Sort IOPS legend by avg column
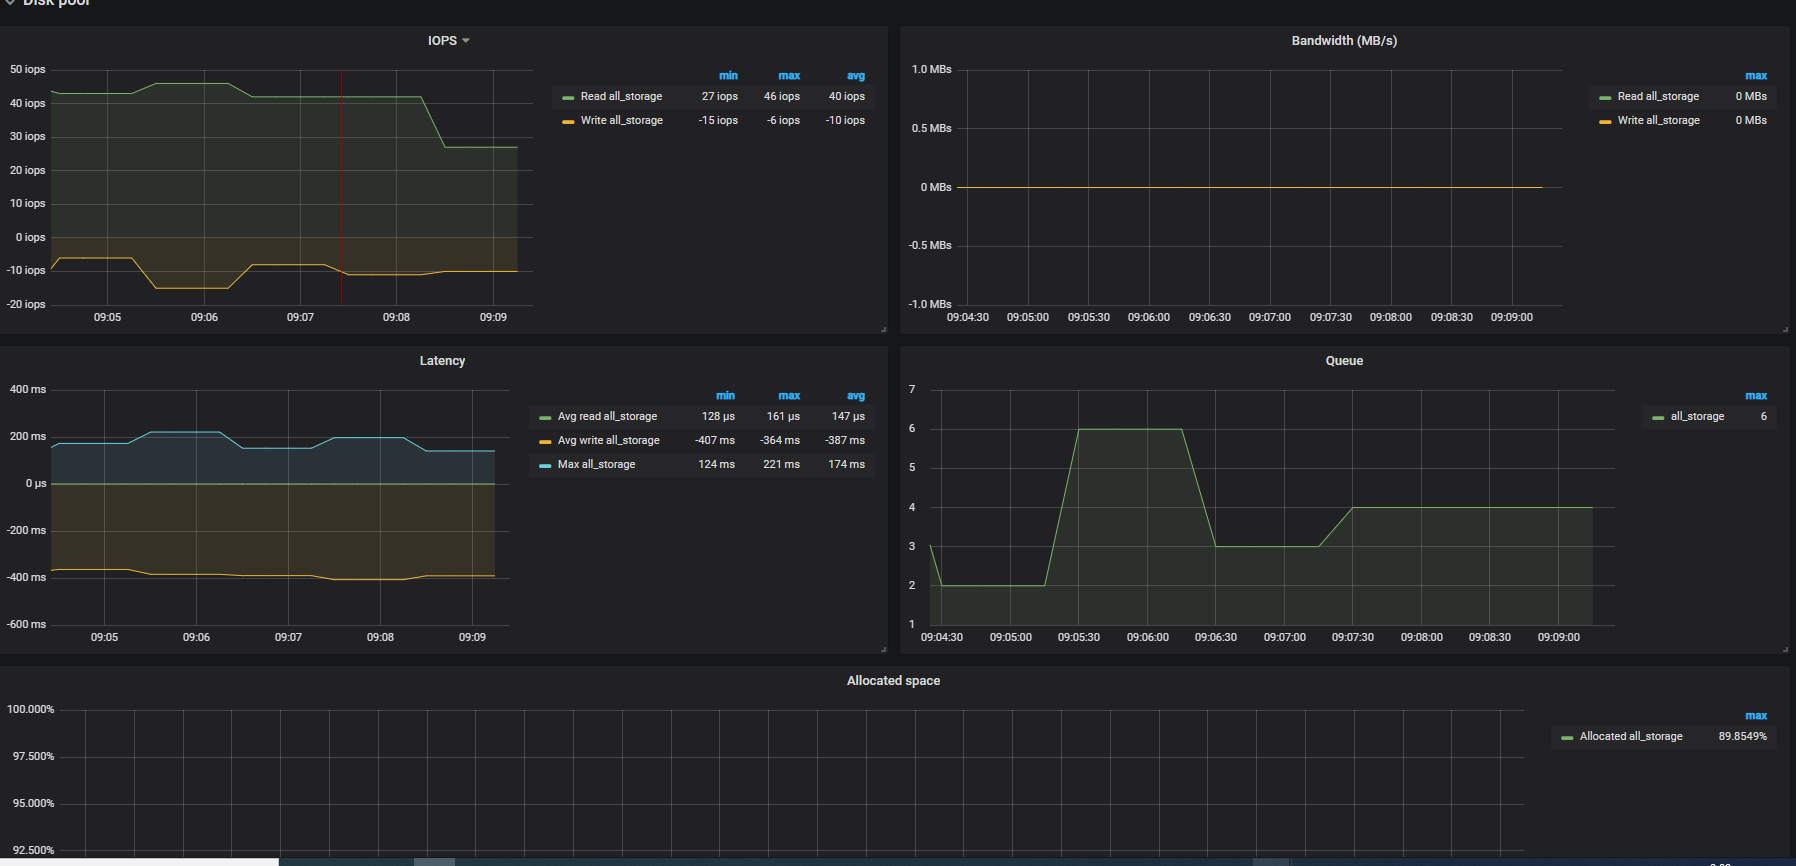The width and height of the screenshot is (1796, 866). pyautogui.click(x=856, y=76)
